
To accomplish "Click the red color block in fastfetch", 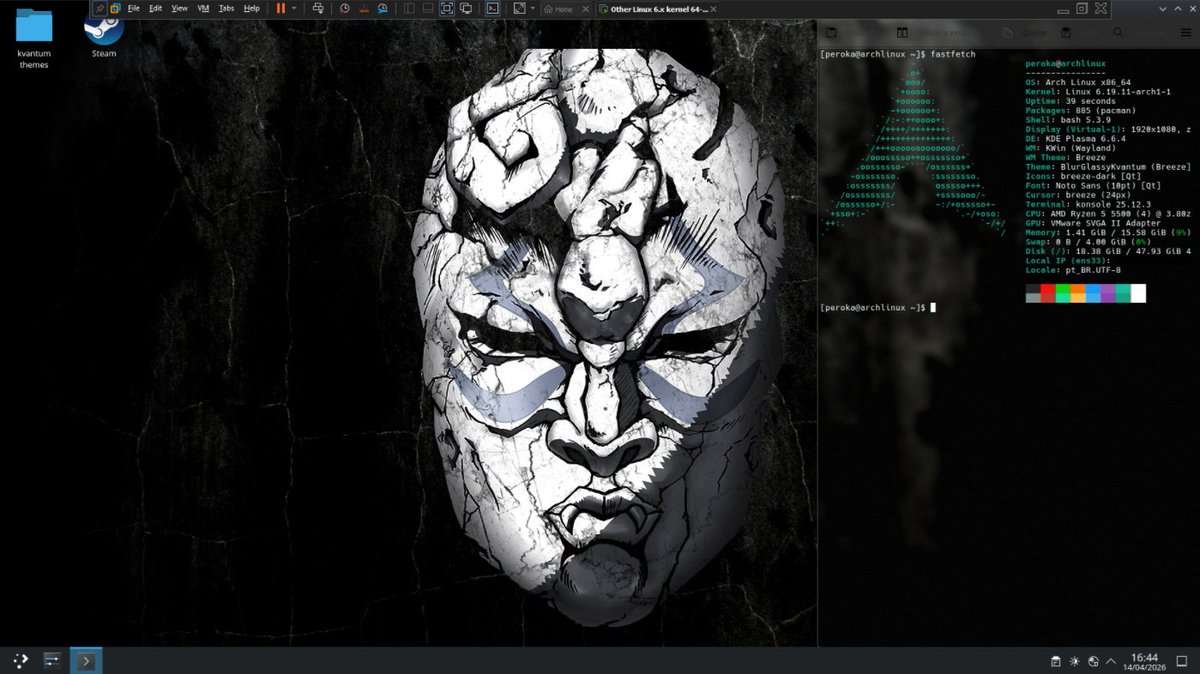I will [1048, 293].
